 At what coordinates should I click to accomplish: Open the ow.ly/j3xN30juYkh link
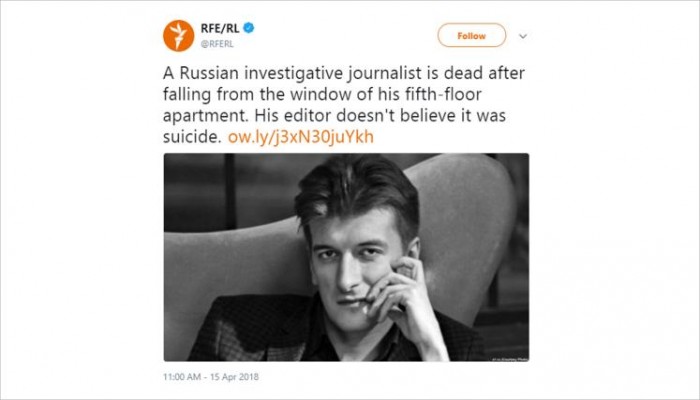pyautogui.click(x=300, y=137)
